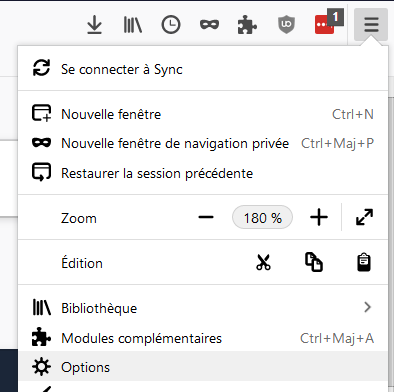Viewport: 394px width, 392px height.
Task: Click the Copy icon in Édition row
Action: (314, 262)
